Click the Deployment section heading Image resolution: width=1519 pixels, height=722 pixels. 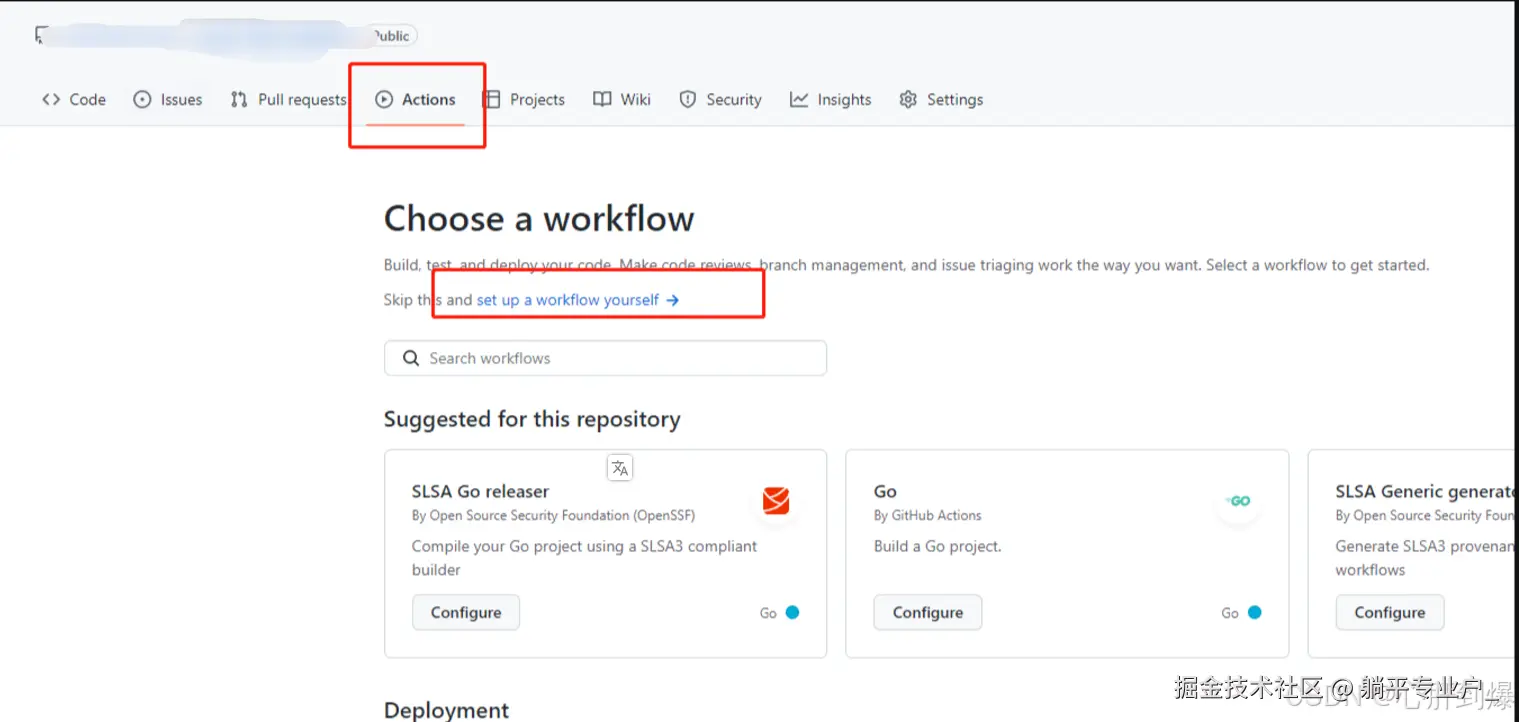[x=447, y=709]
